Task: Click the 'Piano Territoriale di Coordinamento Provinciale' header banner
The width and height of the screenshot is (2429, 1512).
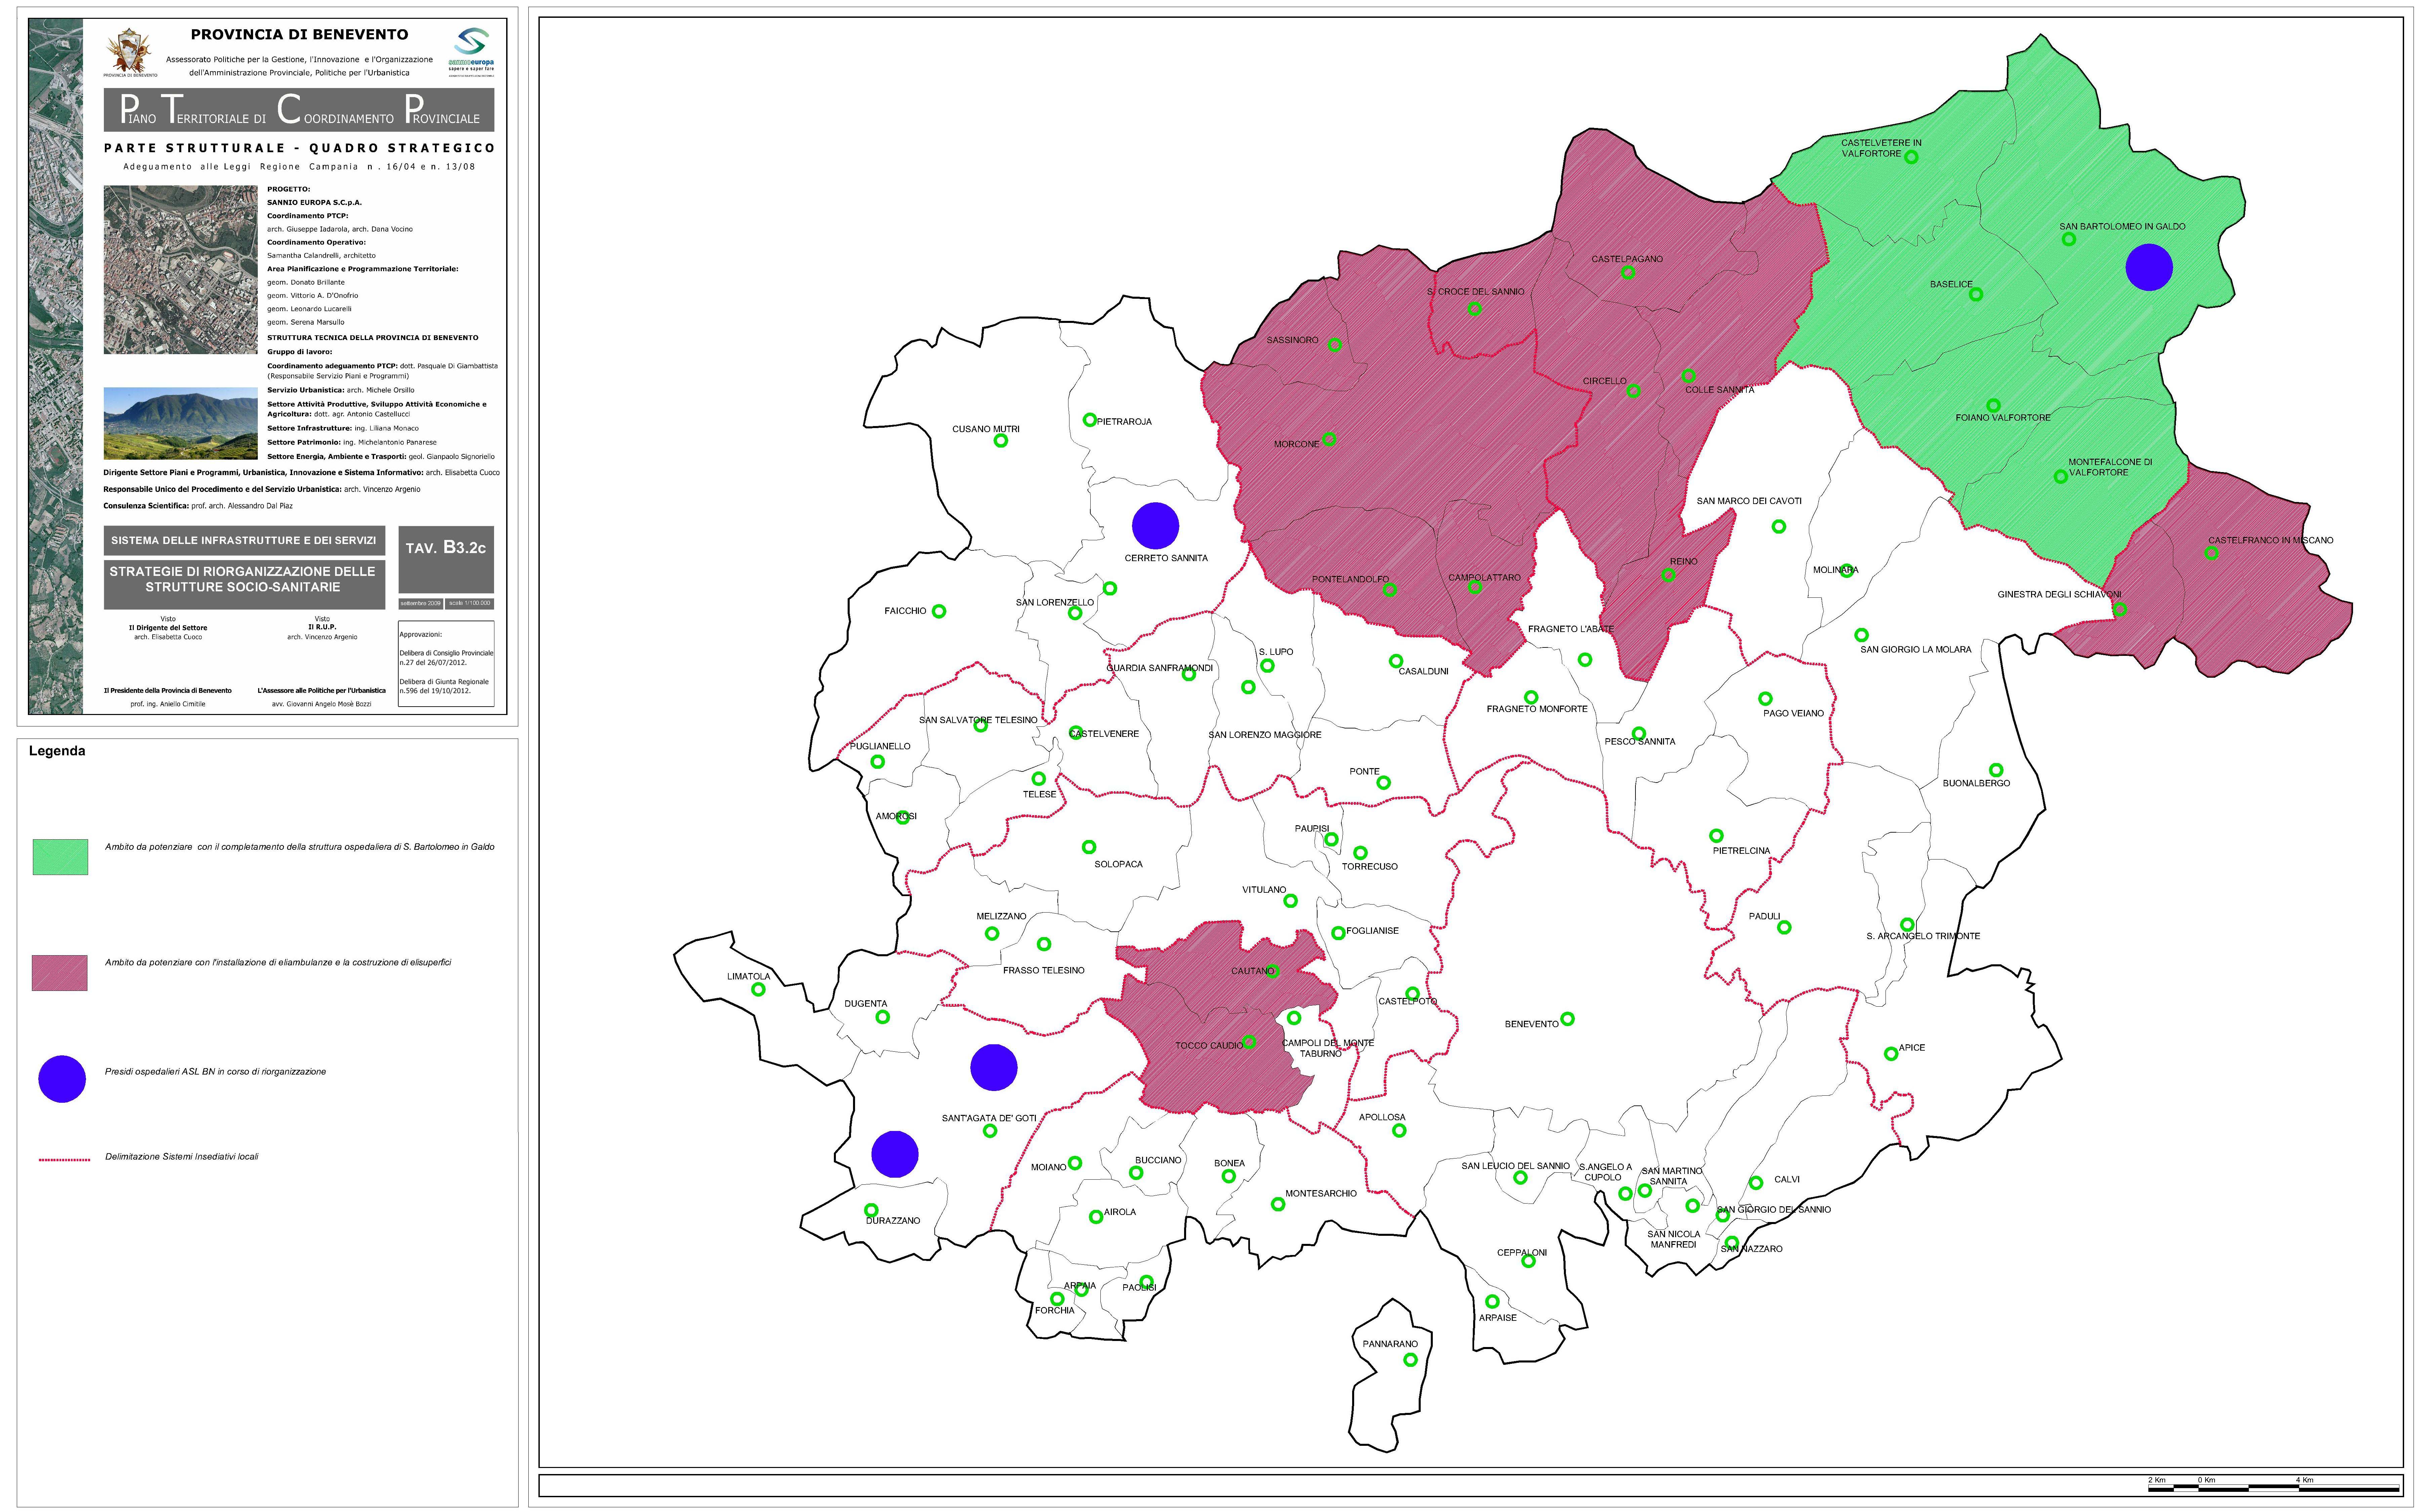Action: click(299, 110)
